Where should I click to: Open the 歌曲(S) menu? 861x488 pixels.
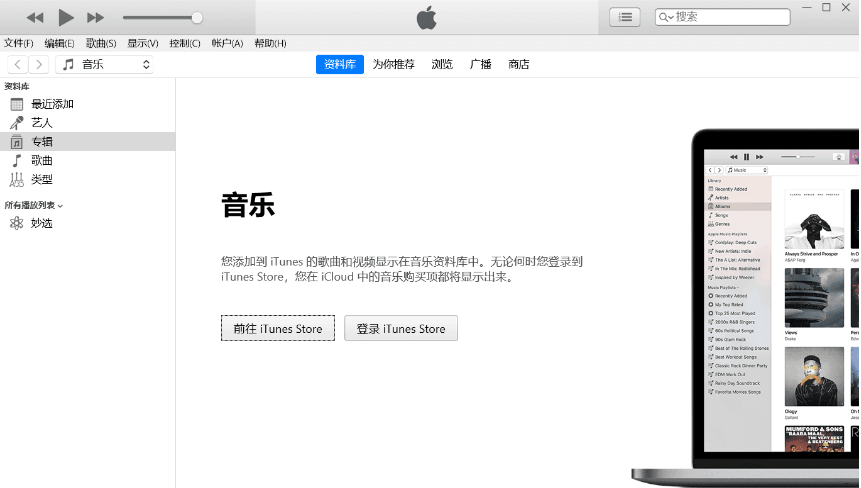point(101,43)
